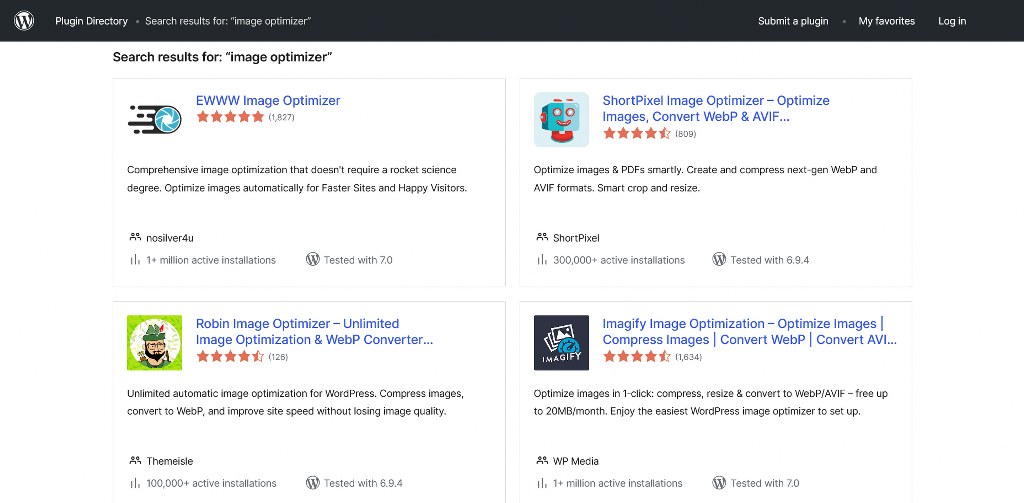Click the (126) rating count
This screenshot has height=503, width=1024.
[x=278, y=357]
